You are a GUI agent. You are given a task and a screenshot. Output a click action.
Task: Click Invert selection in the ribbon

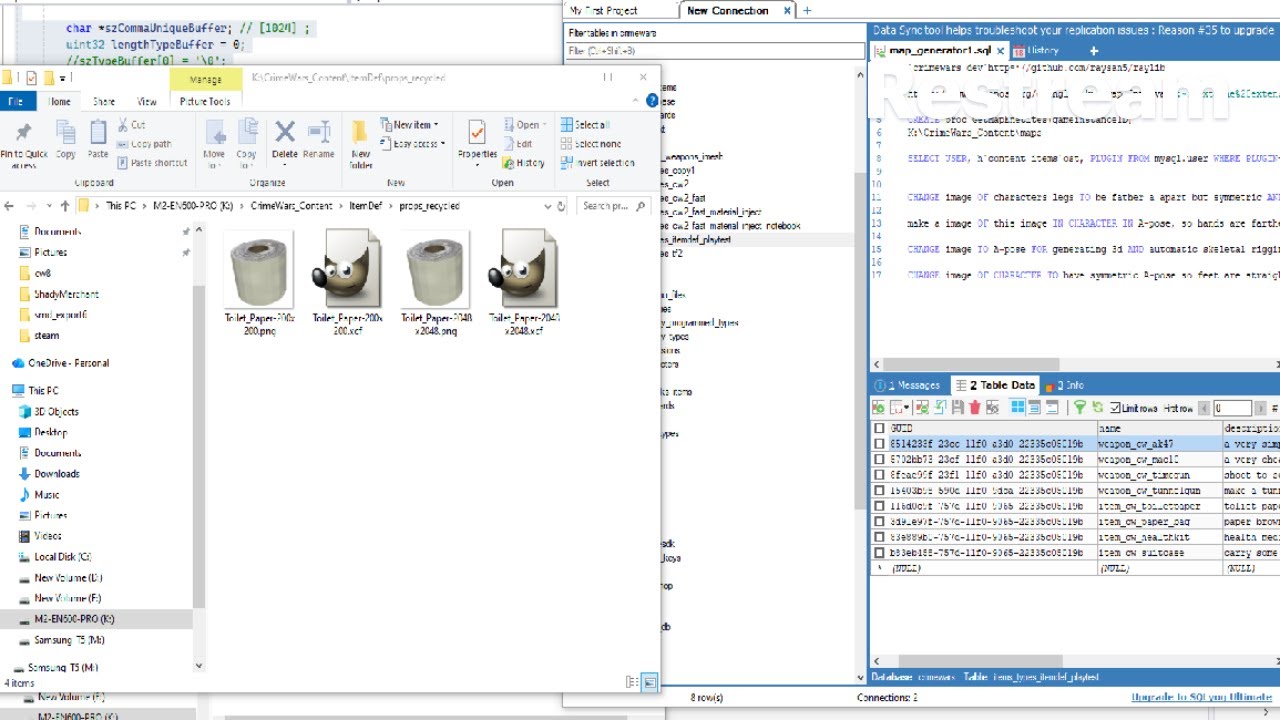[x=597, y=163]
